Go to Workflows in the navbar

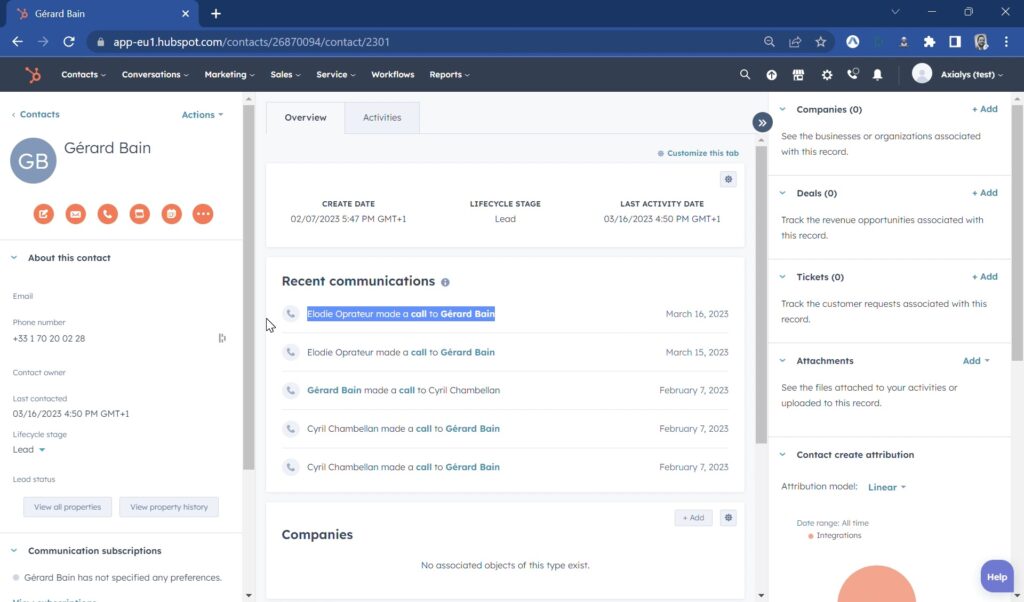[x=392, y=74]
